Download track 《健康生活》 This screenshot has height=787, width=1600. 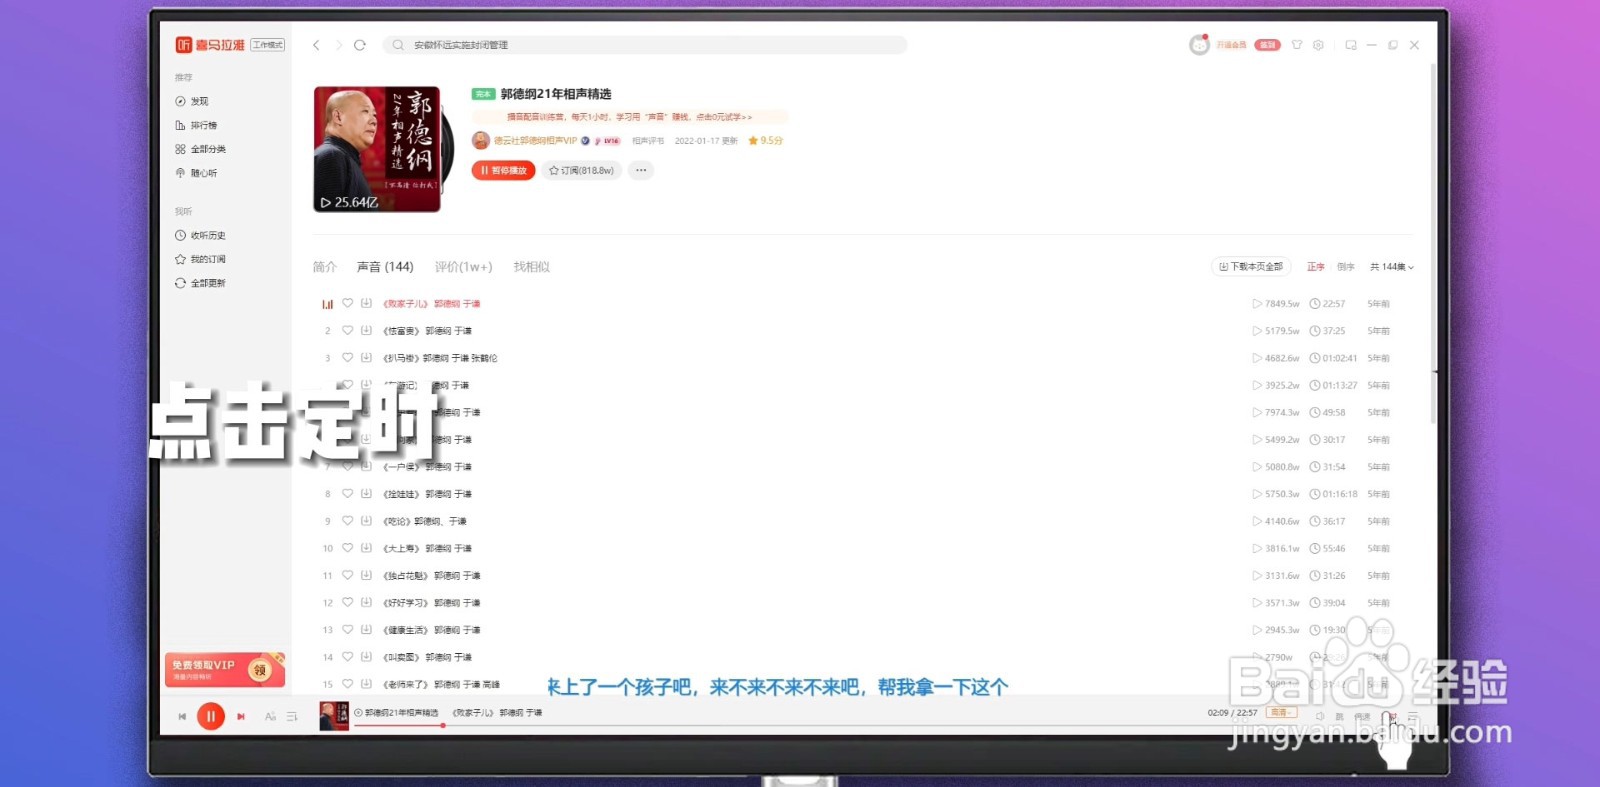[x=366, y=629]
